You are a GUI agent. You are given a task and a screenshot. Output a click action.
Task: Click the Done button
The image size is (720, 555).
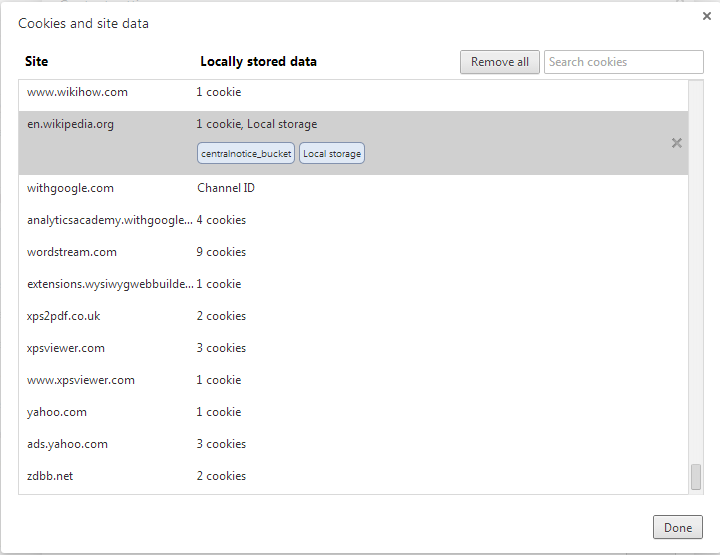(x=678, y=527)
